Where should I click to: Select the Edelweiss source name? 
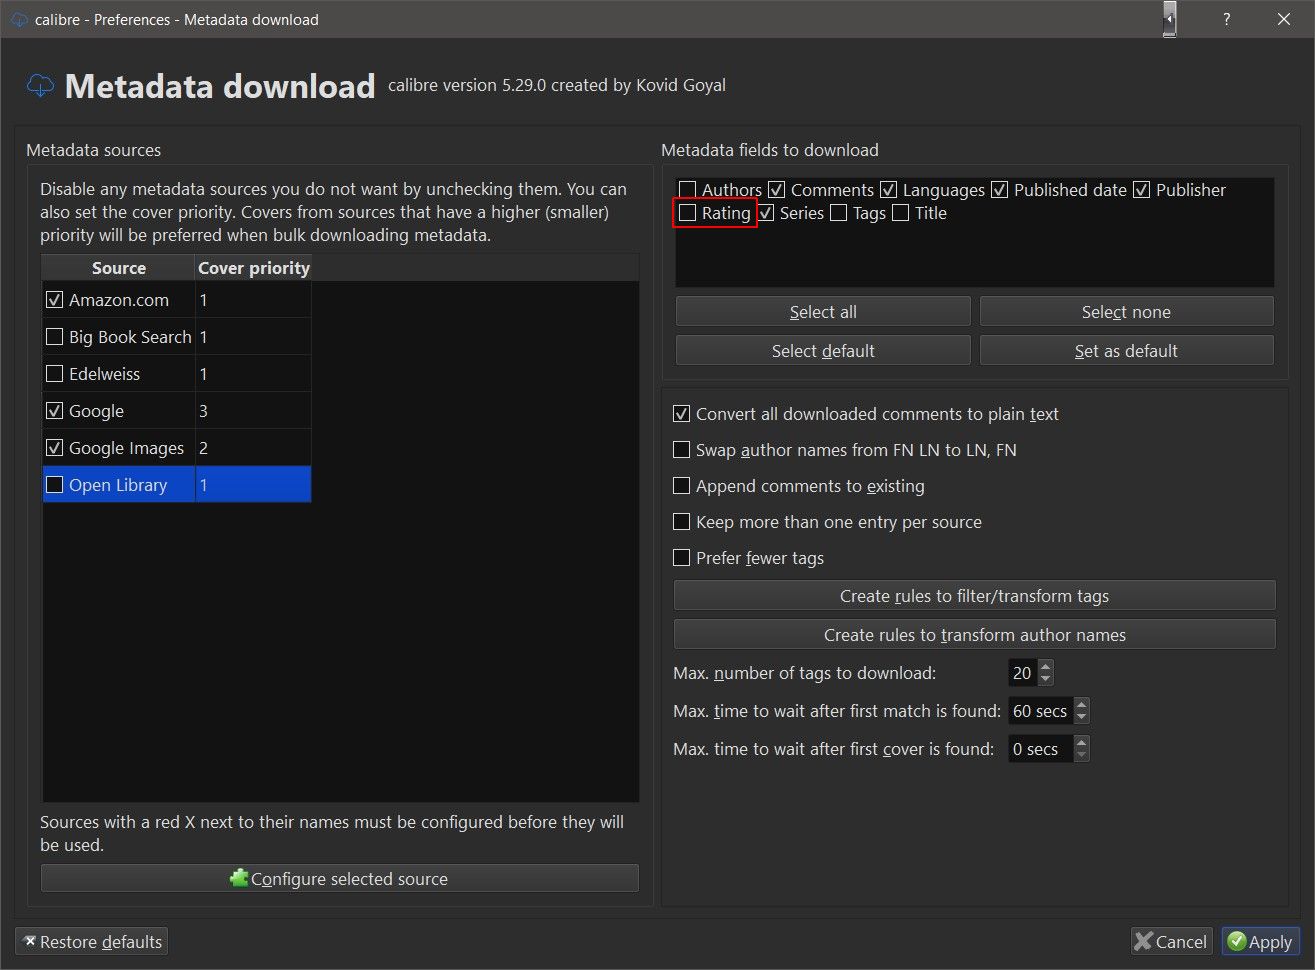(x=104, y=374)
